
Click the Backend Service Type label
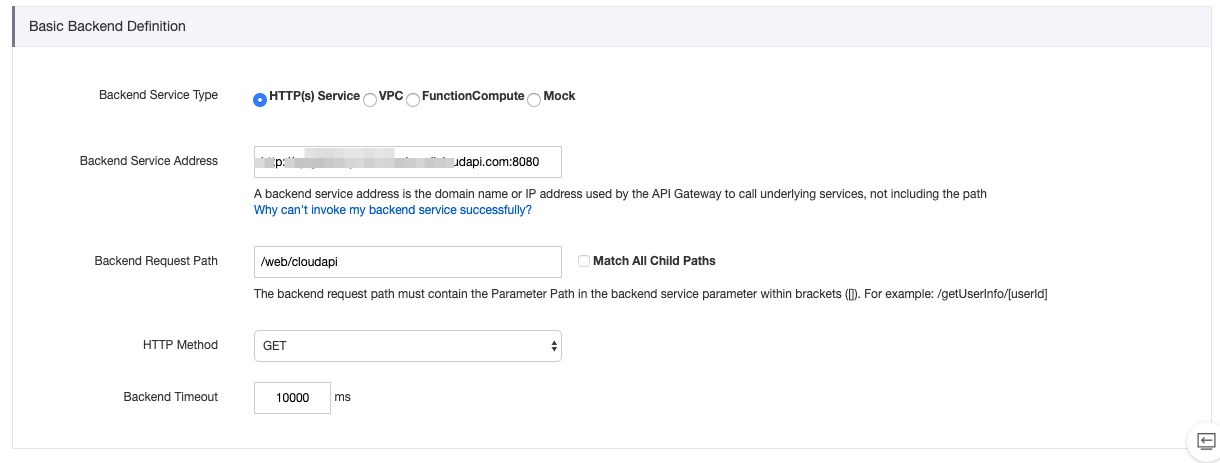[x=158, y=95]
